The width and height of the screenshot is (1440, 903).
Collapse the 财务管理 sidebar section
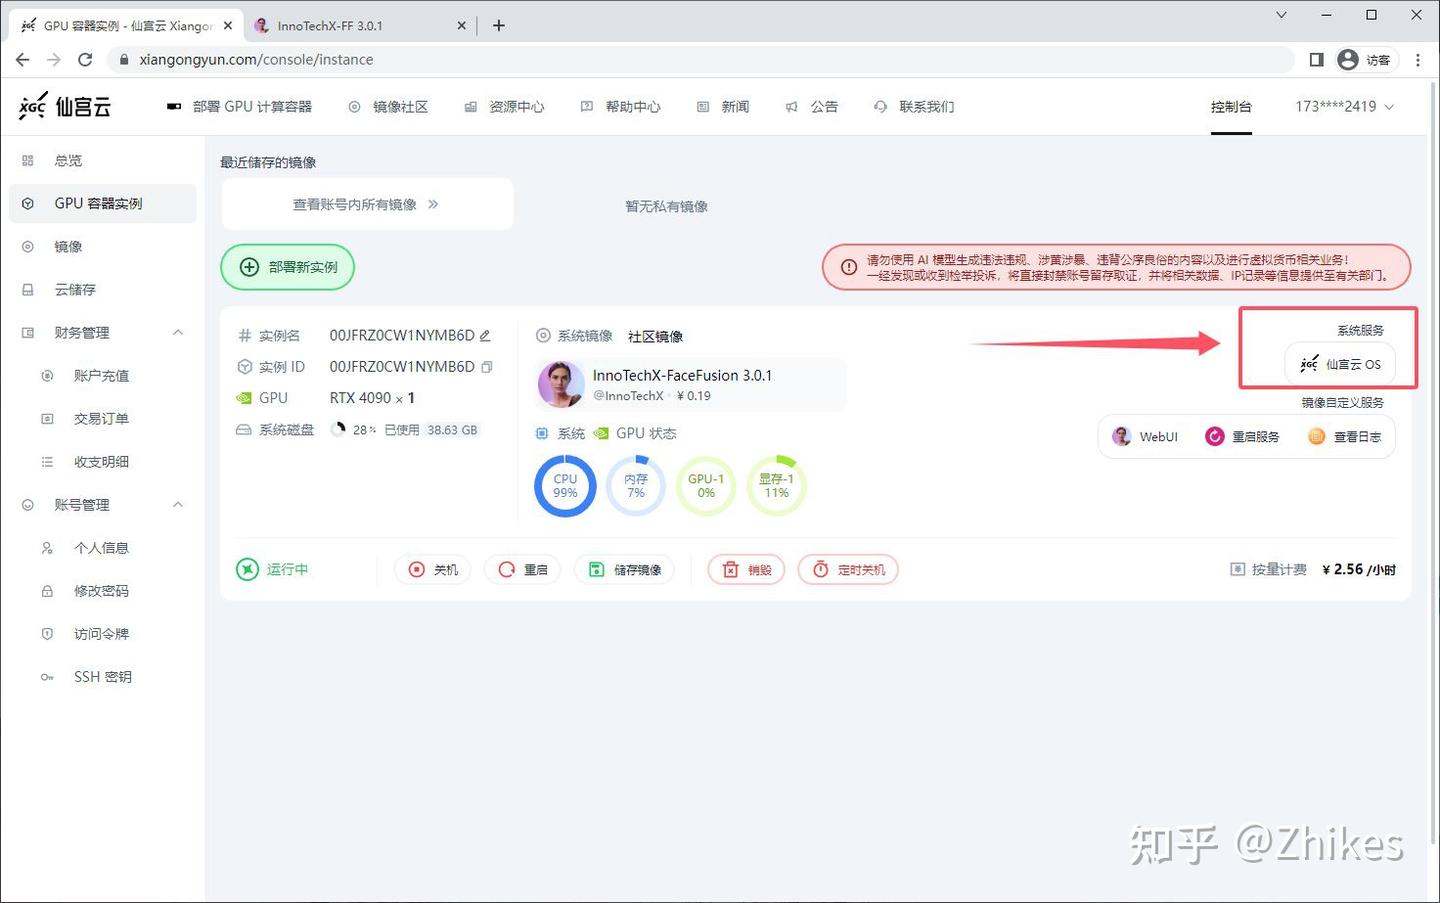(x=178, y=333)
